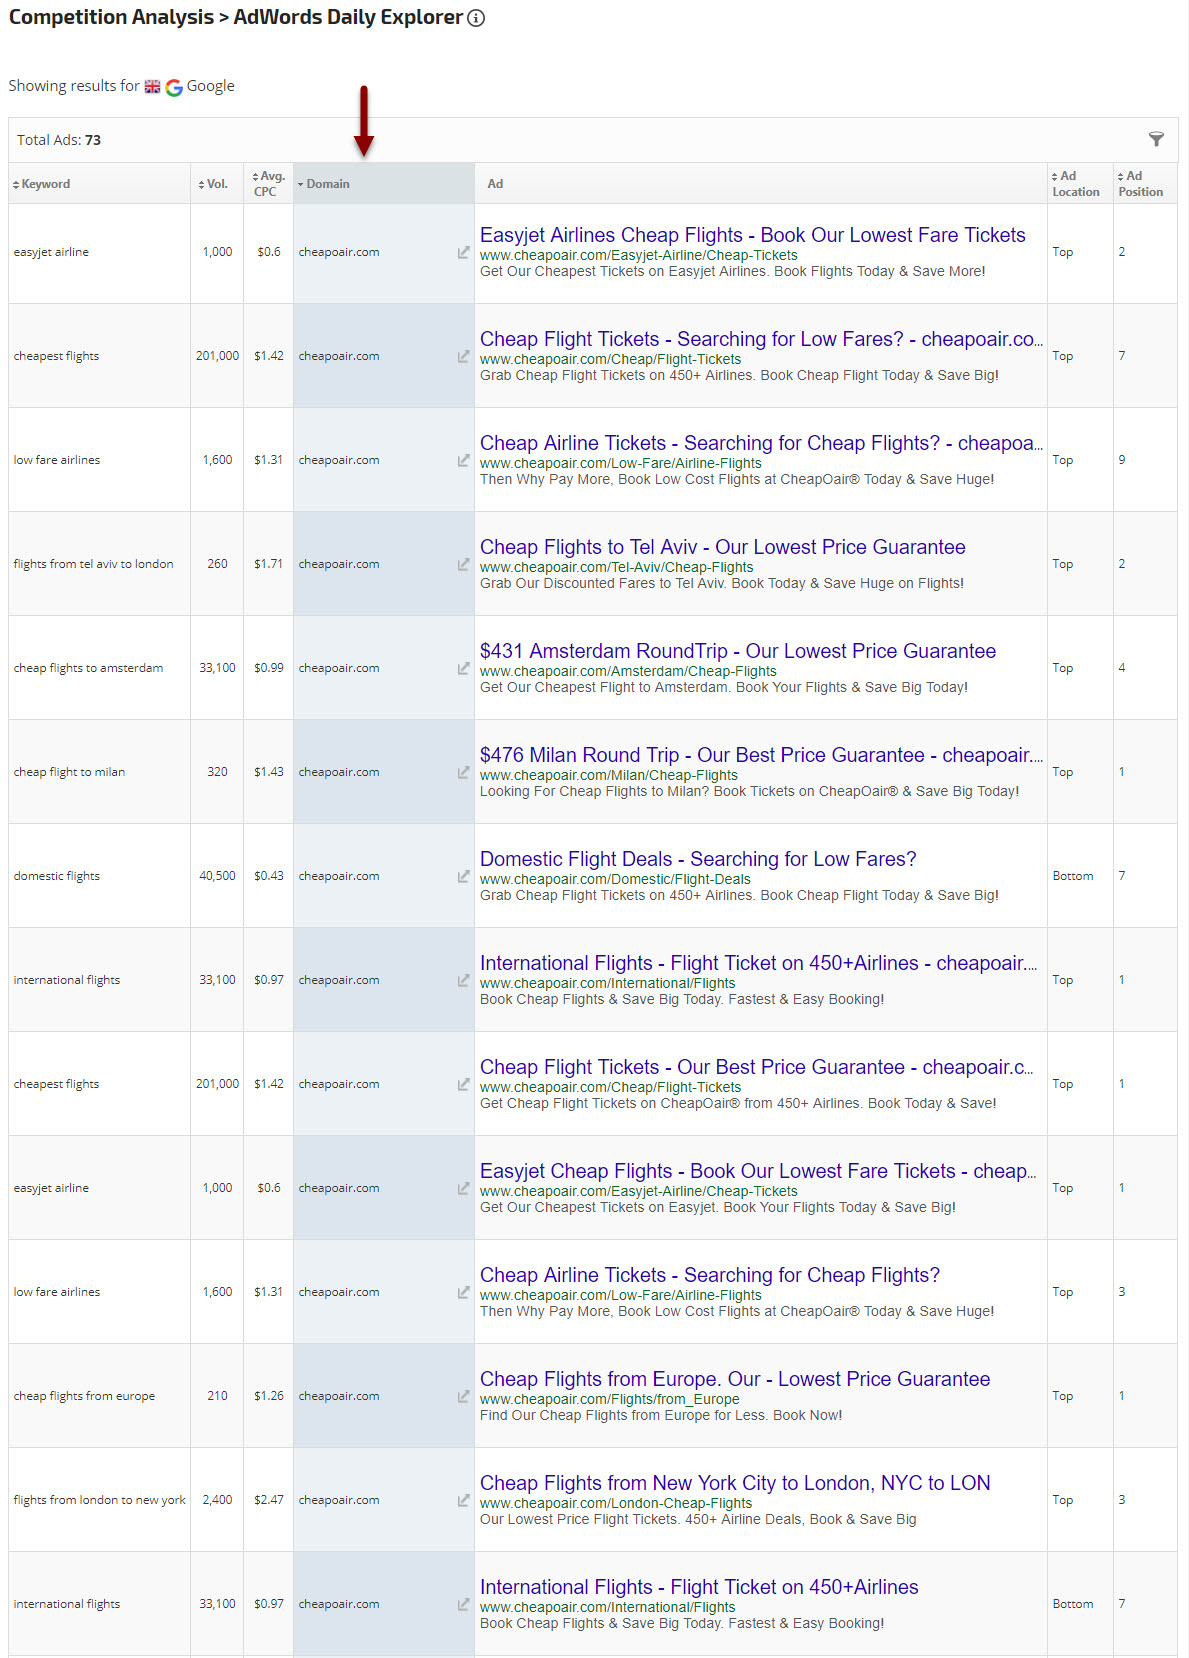Sort table by Avg. CPC column

pyautogui.click(x=268, y=184)
